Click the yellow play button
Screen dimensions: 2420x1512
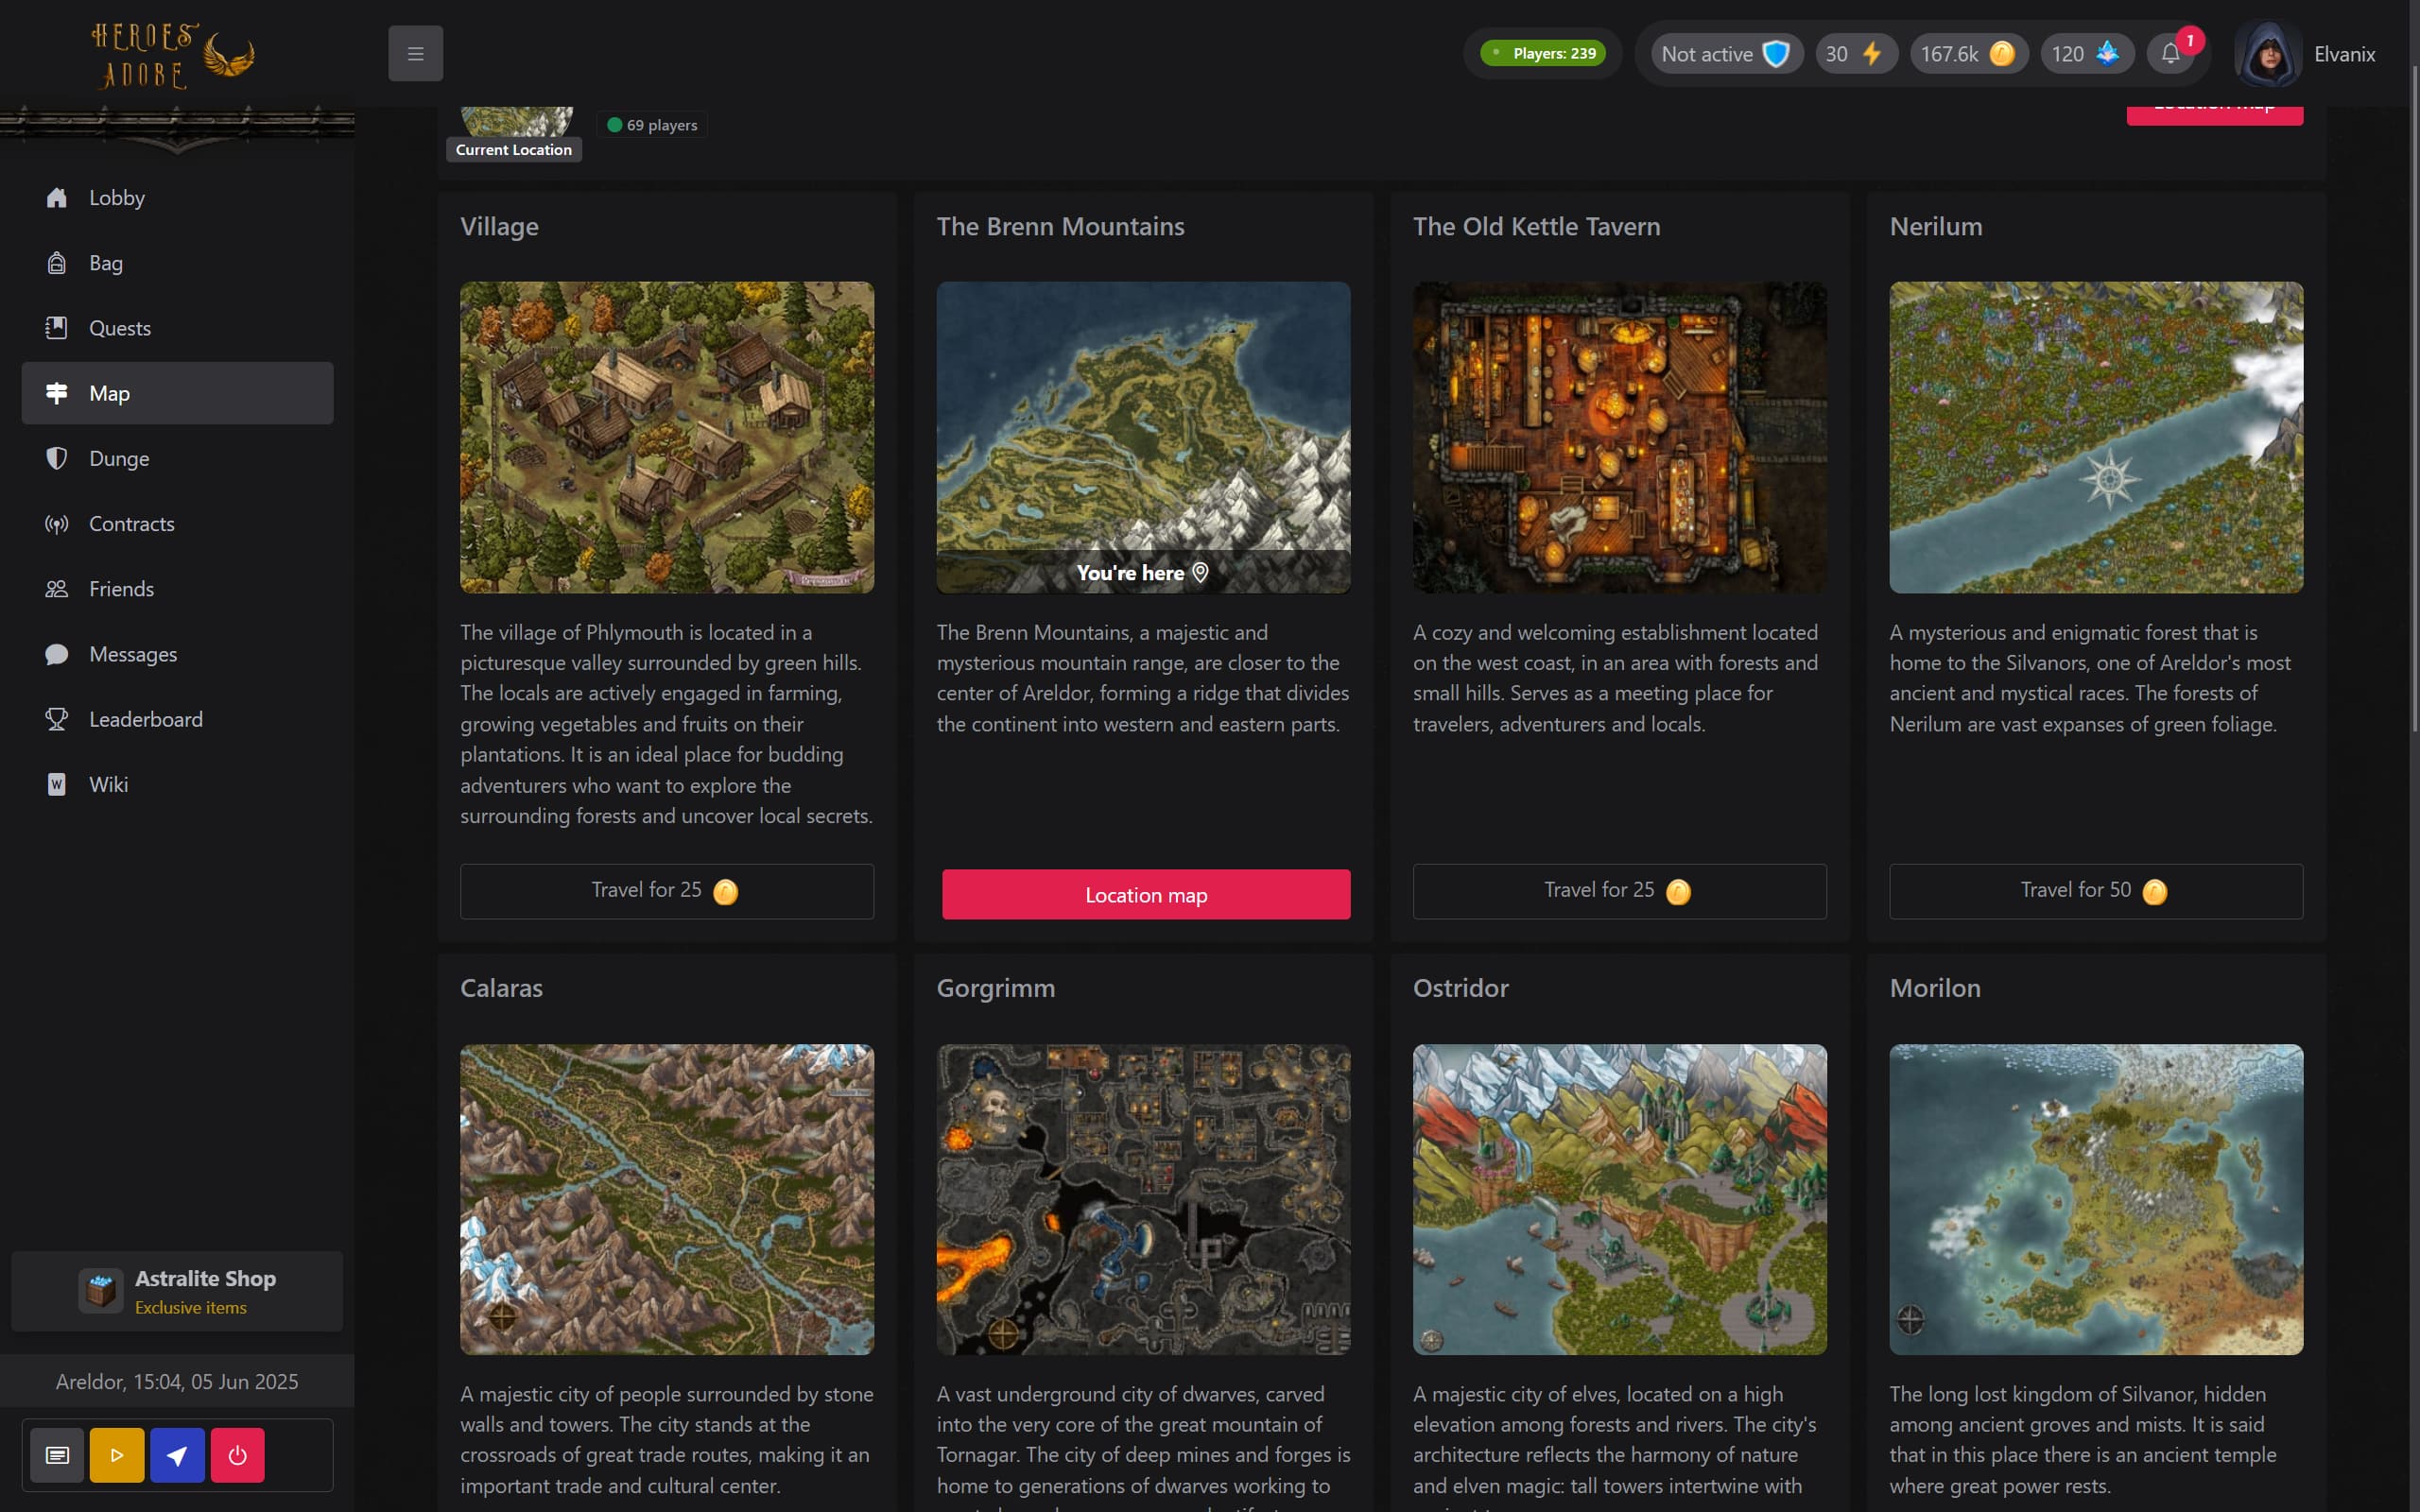tap(117, 1455)
